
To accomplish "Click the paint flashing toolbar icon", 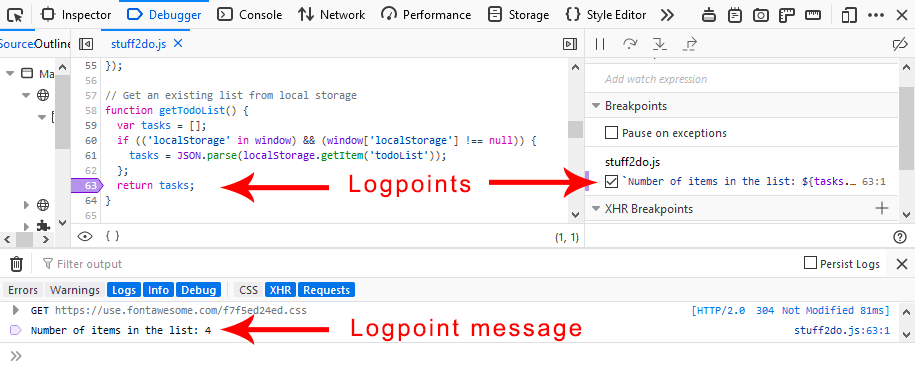I will 709,15.
